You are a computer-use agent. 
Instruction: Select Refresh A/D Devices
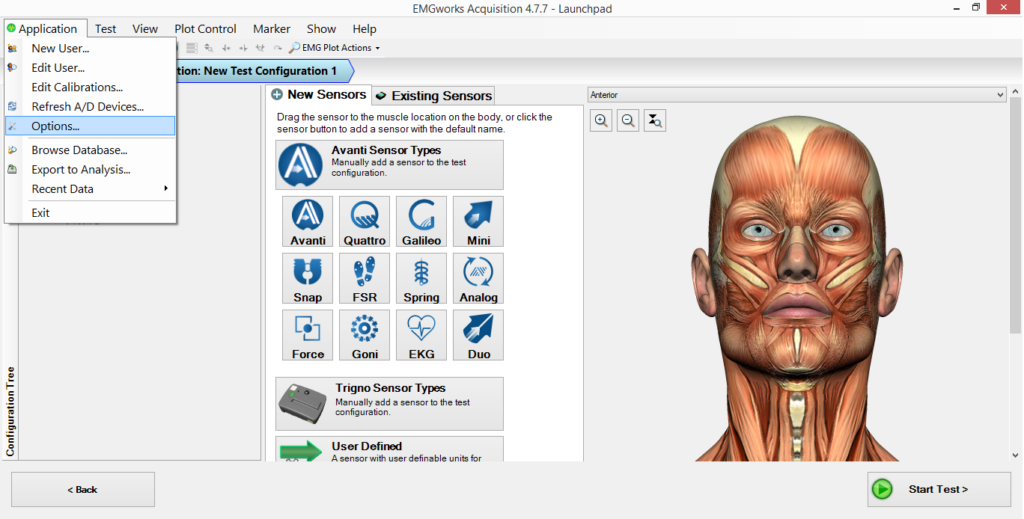(90, 107)
